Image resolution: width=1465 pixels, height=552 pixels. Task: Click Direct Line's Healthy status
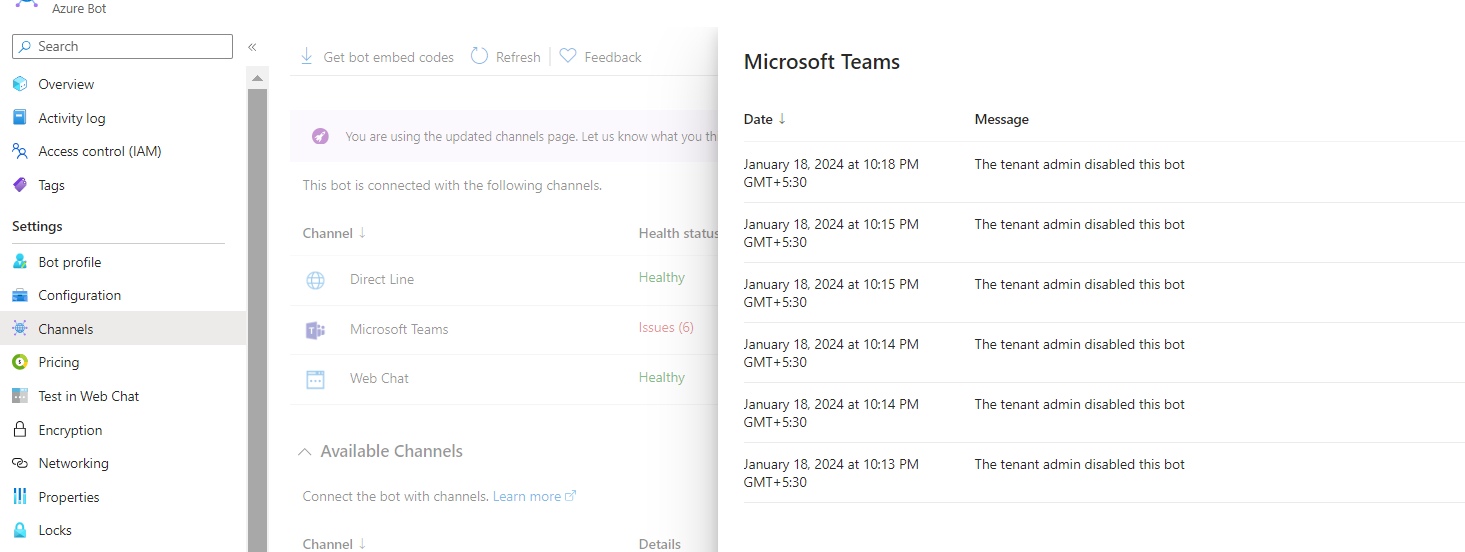662,277
